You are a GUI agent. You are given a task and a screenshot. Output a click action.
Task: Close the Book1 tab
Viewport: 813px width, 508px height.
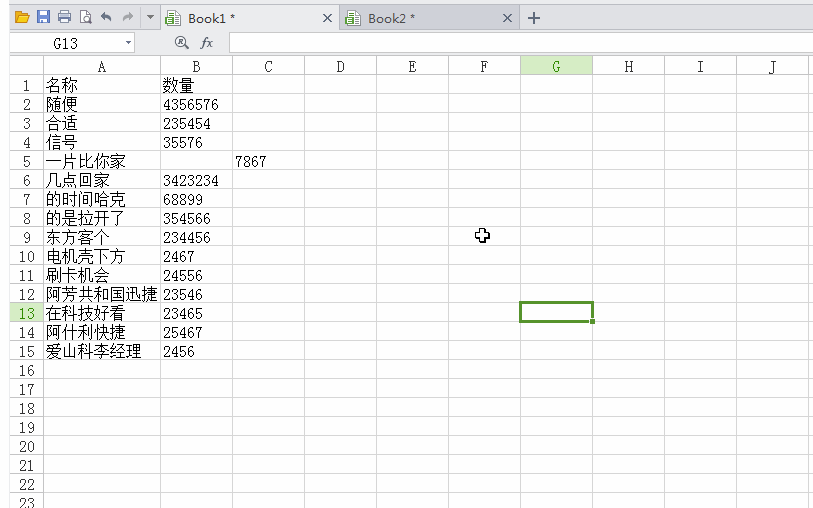coord(327,18)
